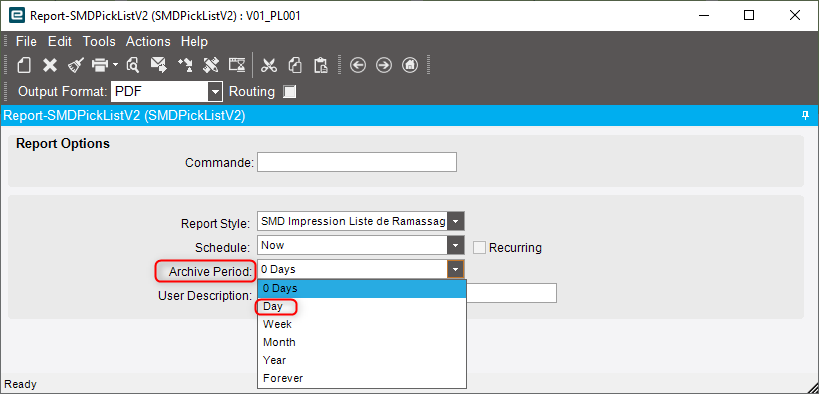Choose Day archive period option
Viewport: 819px width, 394px height.
pyautogui.click(x=361, y=306)
